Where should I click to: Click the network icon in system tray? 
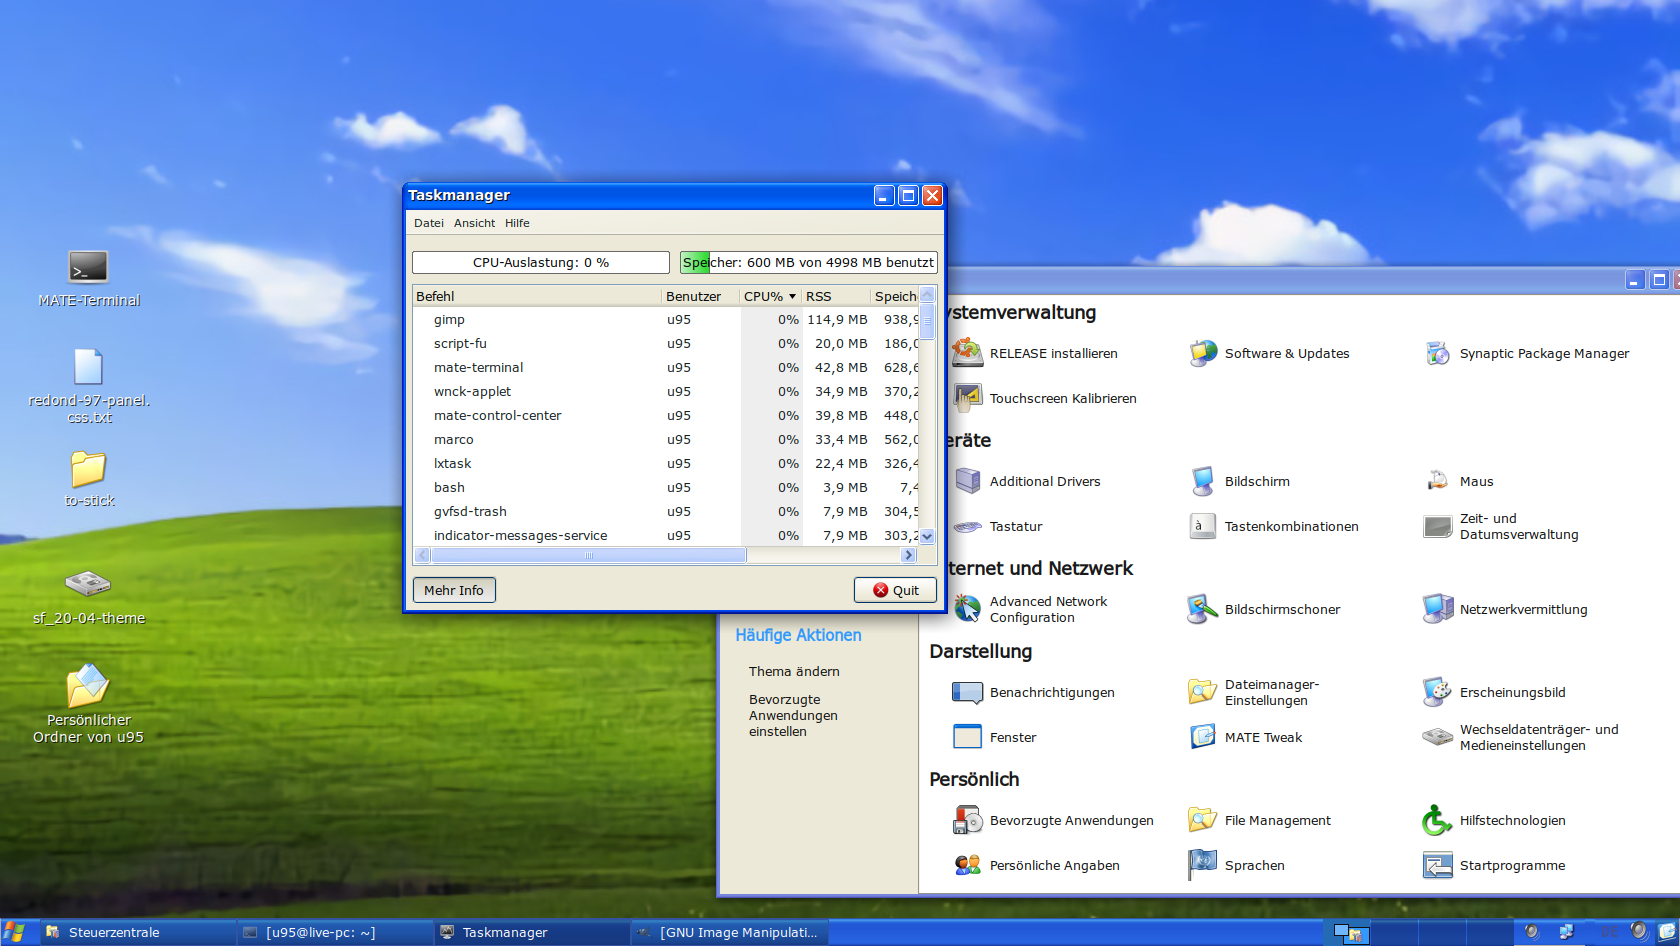pos(1566,932)
